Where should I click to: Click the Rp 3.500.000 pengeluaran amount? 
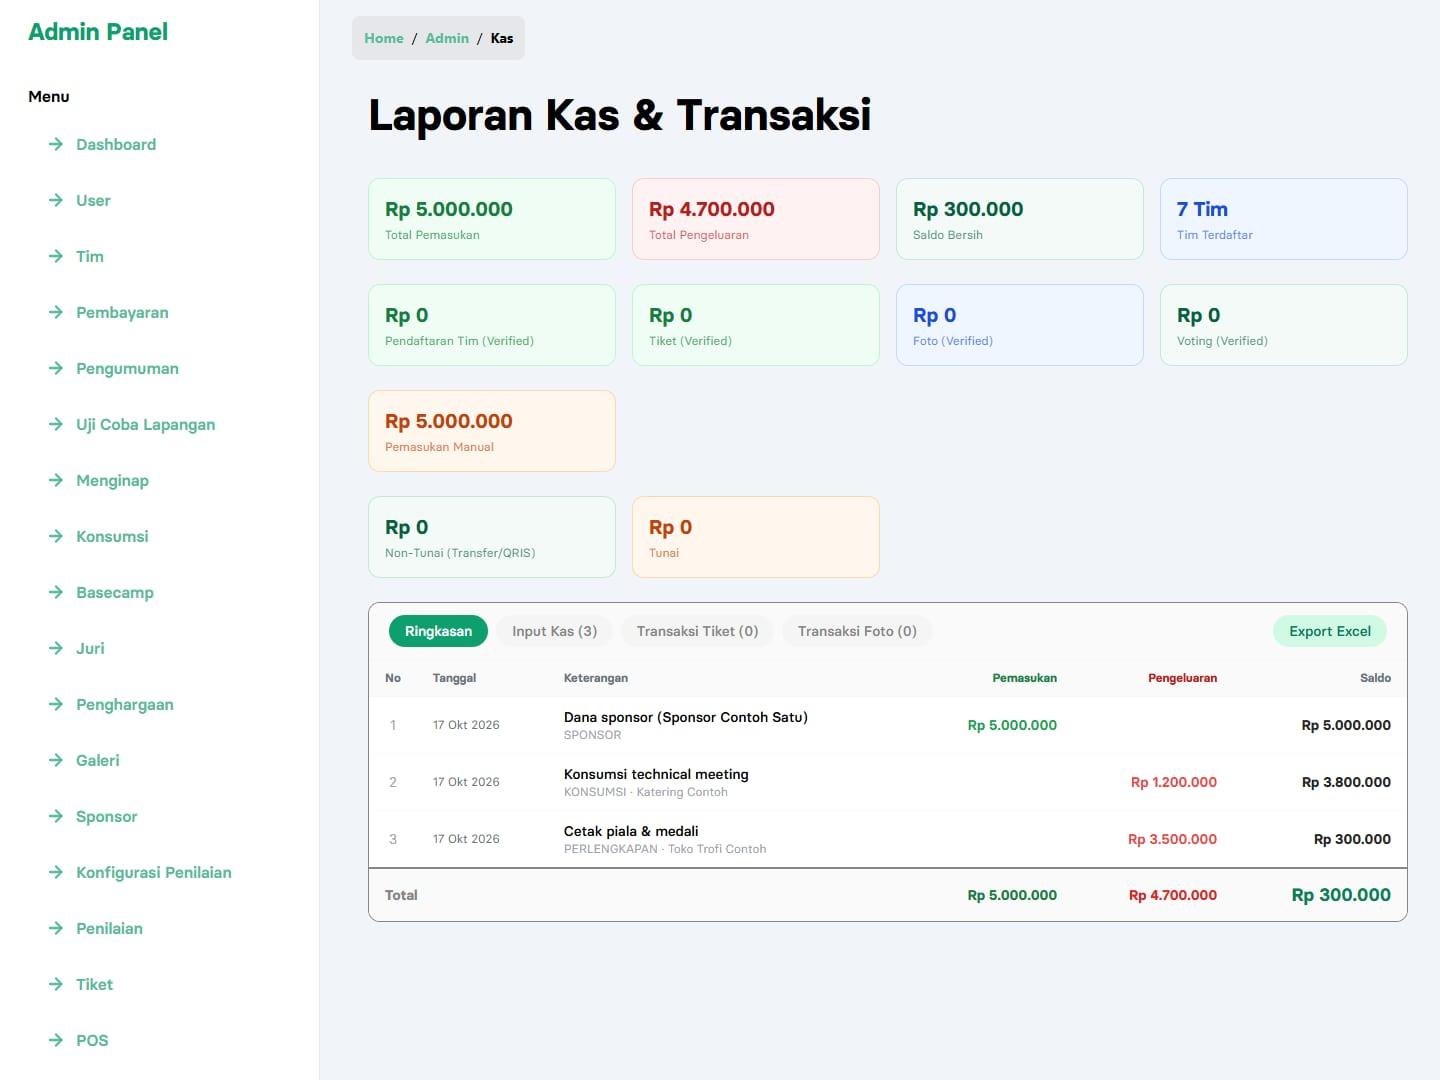1172,839
